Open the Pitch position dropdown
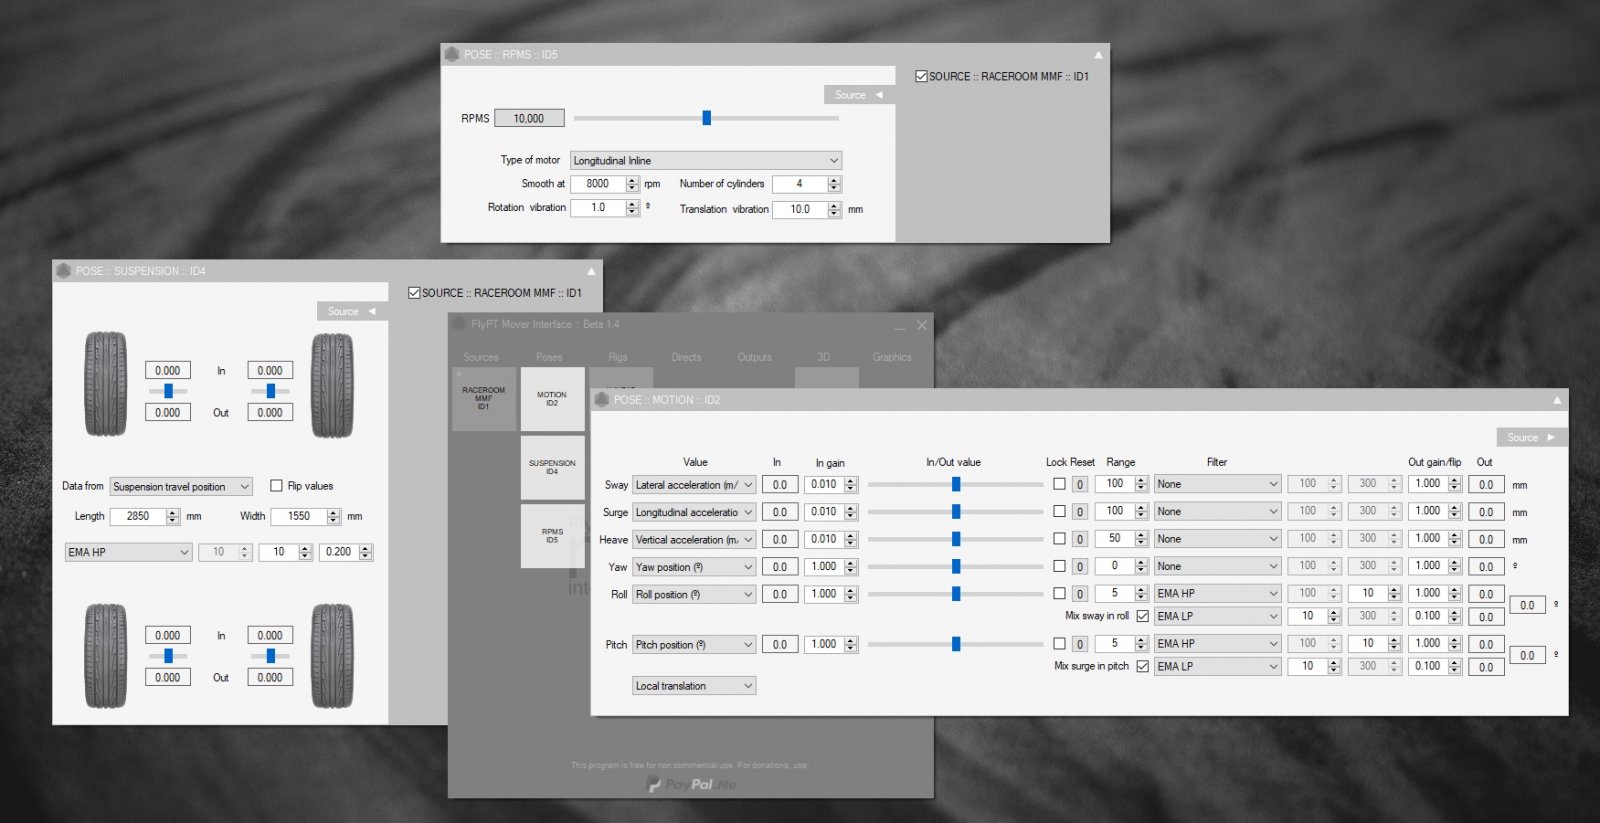Viewport: 1600px width, 823px height. point(694,645)
